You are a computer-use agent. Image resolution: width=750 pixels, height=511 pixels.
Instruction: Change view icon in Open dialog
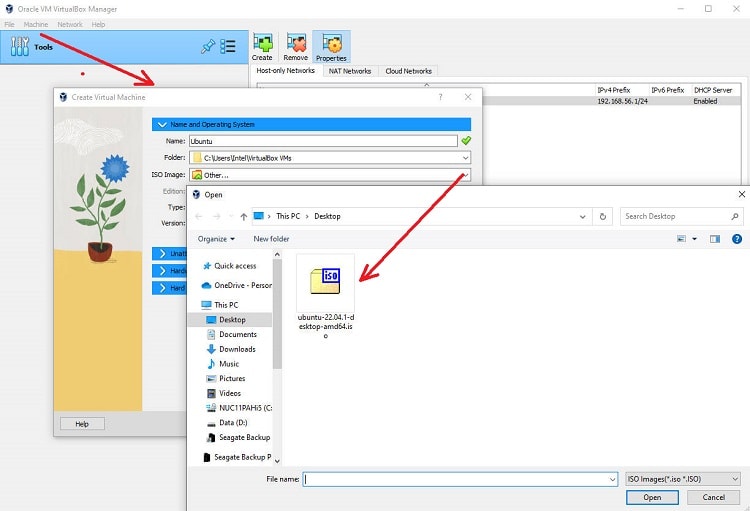681,239
